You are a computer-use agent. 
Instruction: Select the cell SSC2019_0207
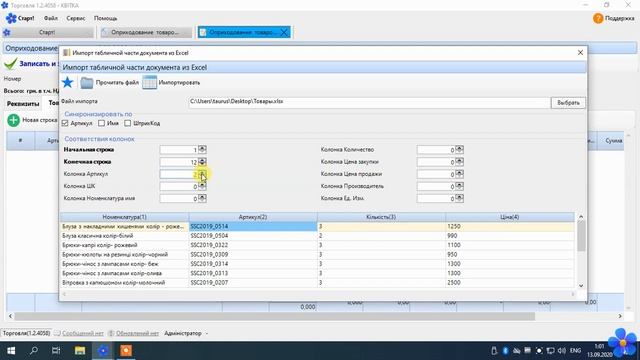pos(253,283)
